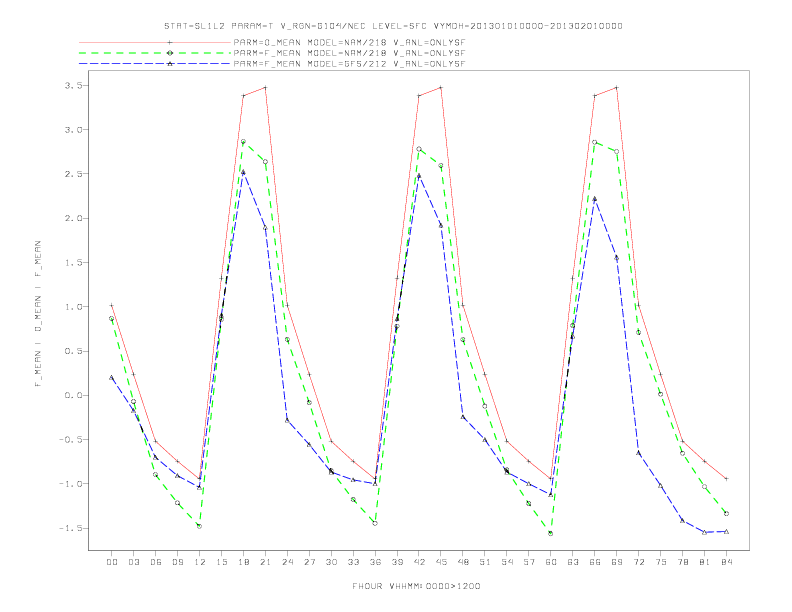Click the red plus data point at hour 69
This screenshot has width=792, height=612.
click(617, 87)
